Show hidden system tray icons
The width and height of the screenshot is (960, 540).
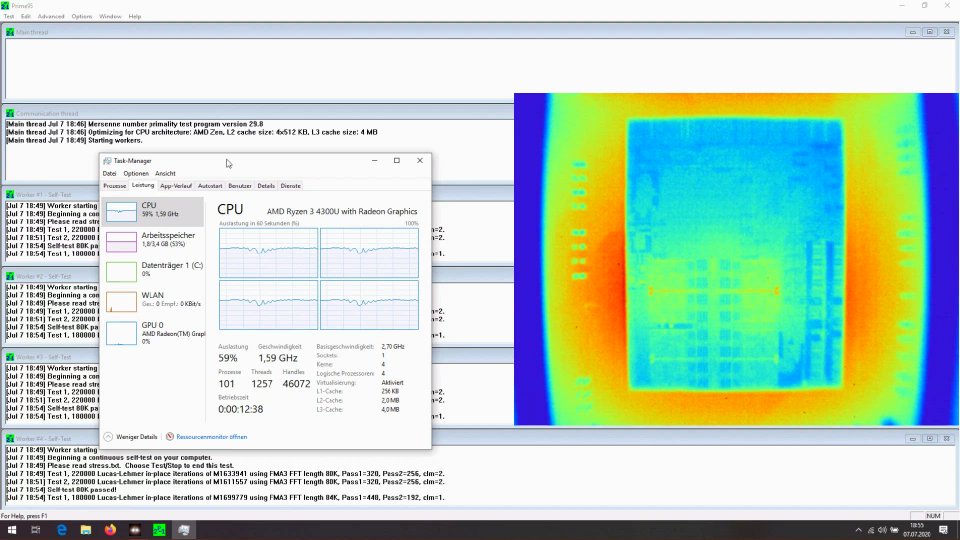[x=858, y=530]
